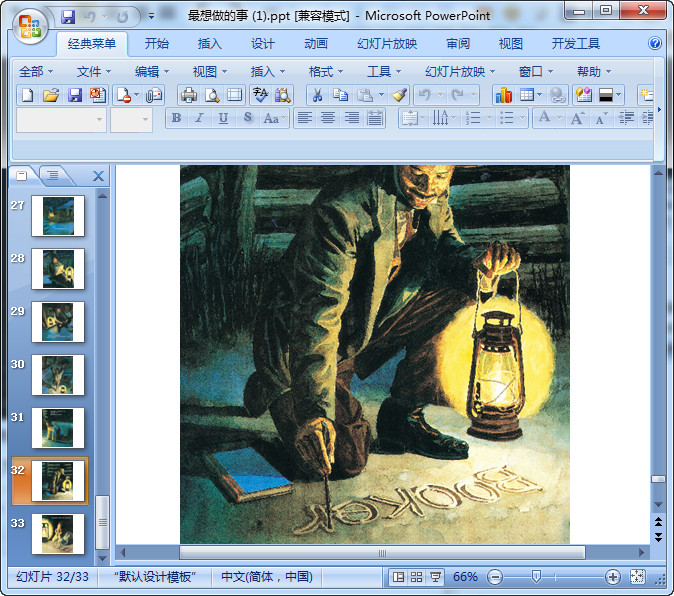
Task: Click the horizontal scrollbar under the slide
Action: point(382,553)
